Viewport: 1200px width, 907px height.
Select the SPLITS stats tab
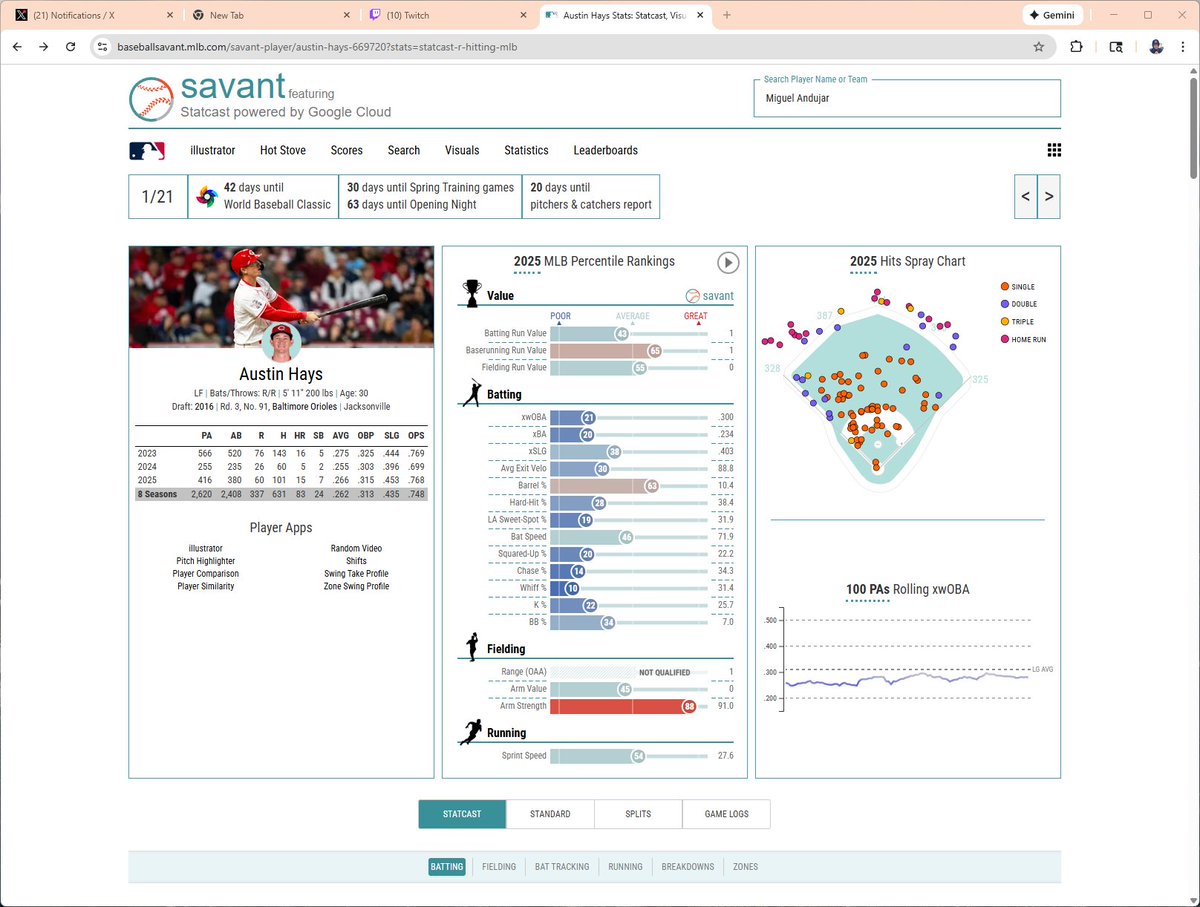(x=638, y=814)
